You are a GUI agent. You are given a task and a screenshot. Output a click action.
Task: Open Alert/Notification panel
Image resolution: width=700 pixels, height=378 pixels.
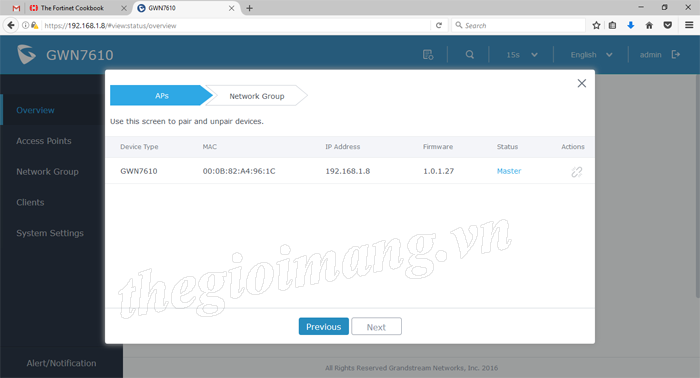[x=61, y=363]
